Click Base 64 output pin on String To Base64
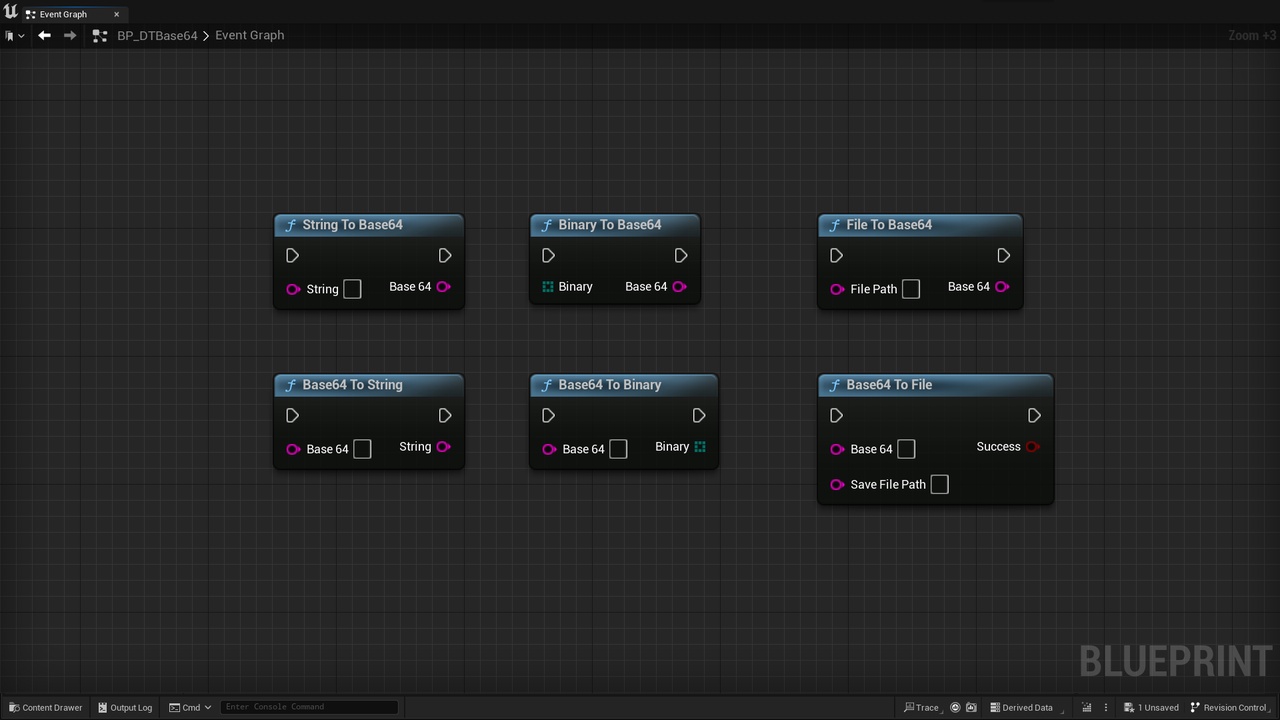Screen dimensions: 1280x720 [444, 287]
